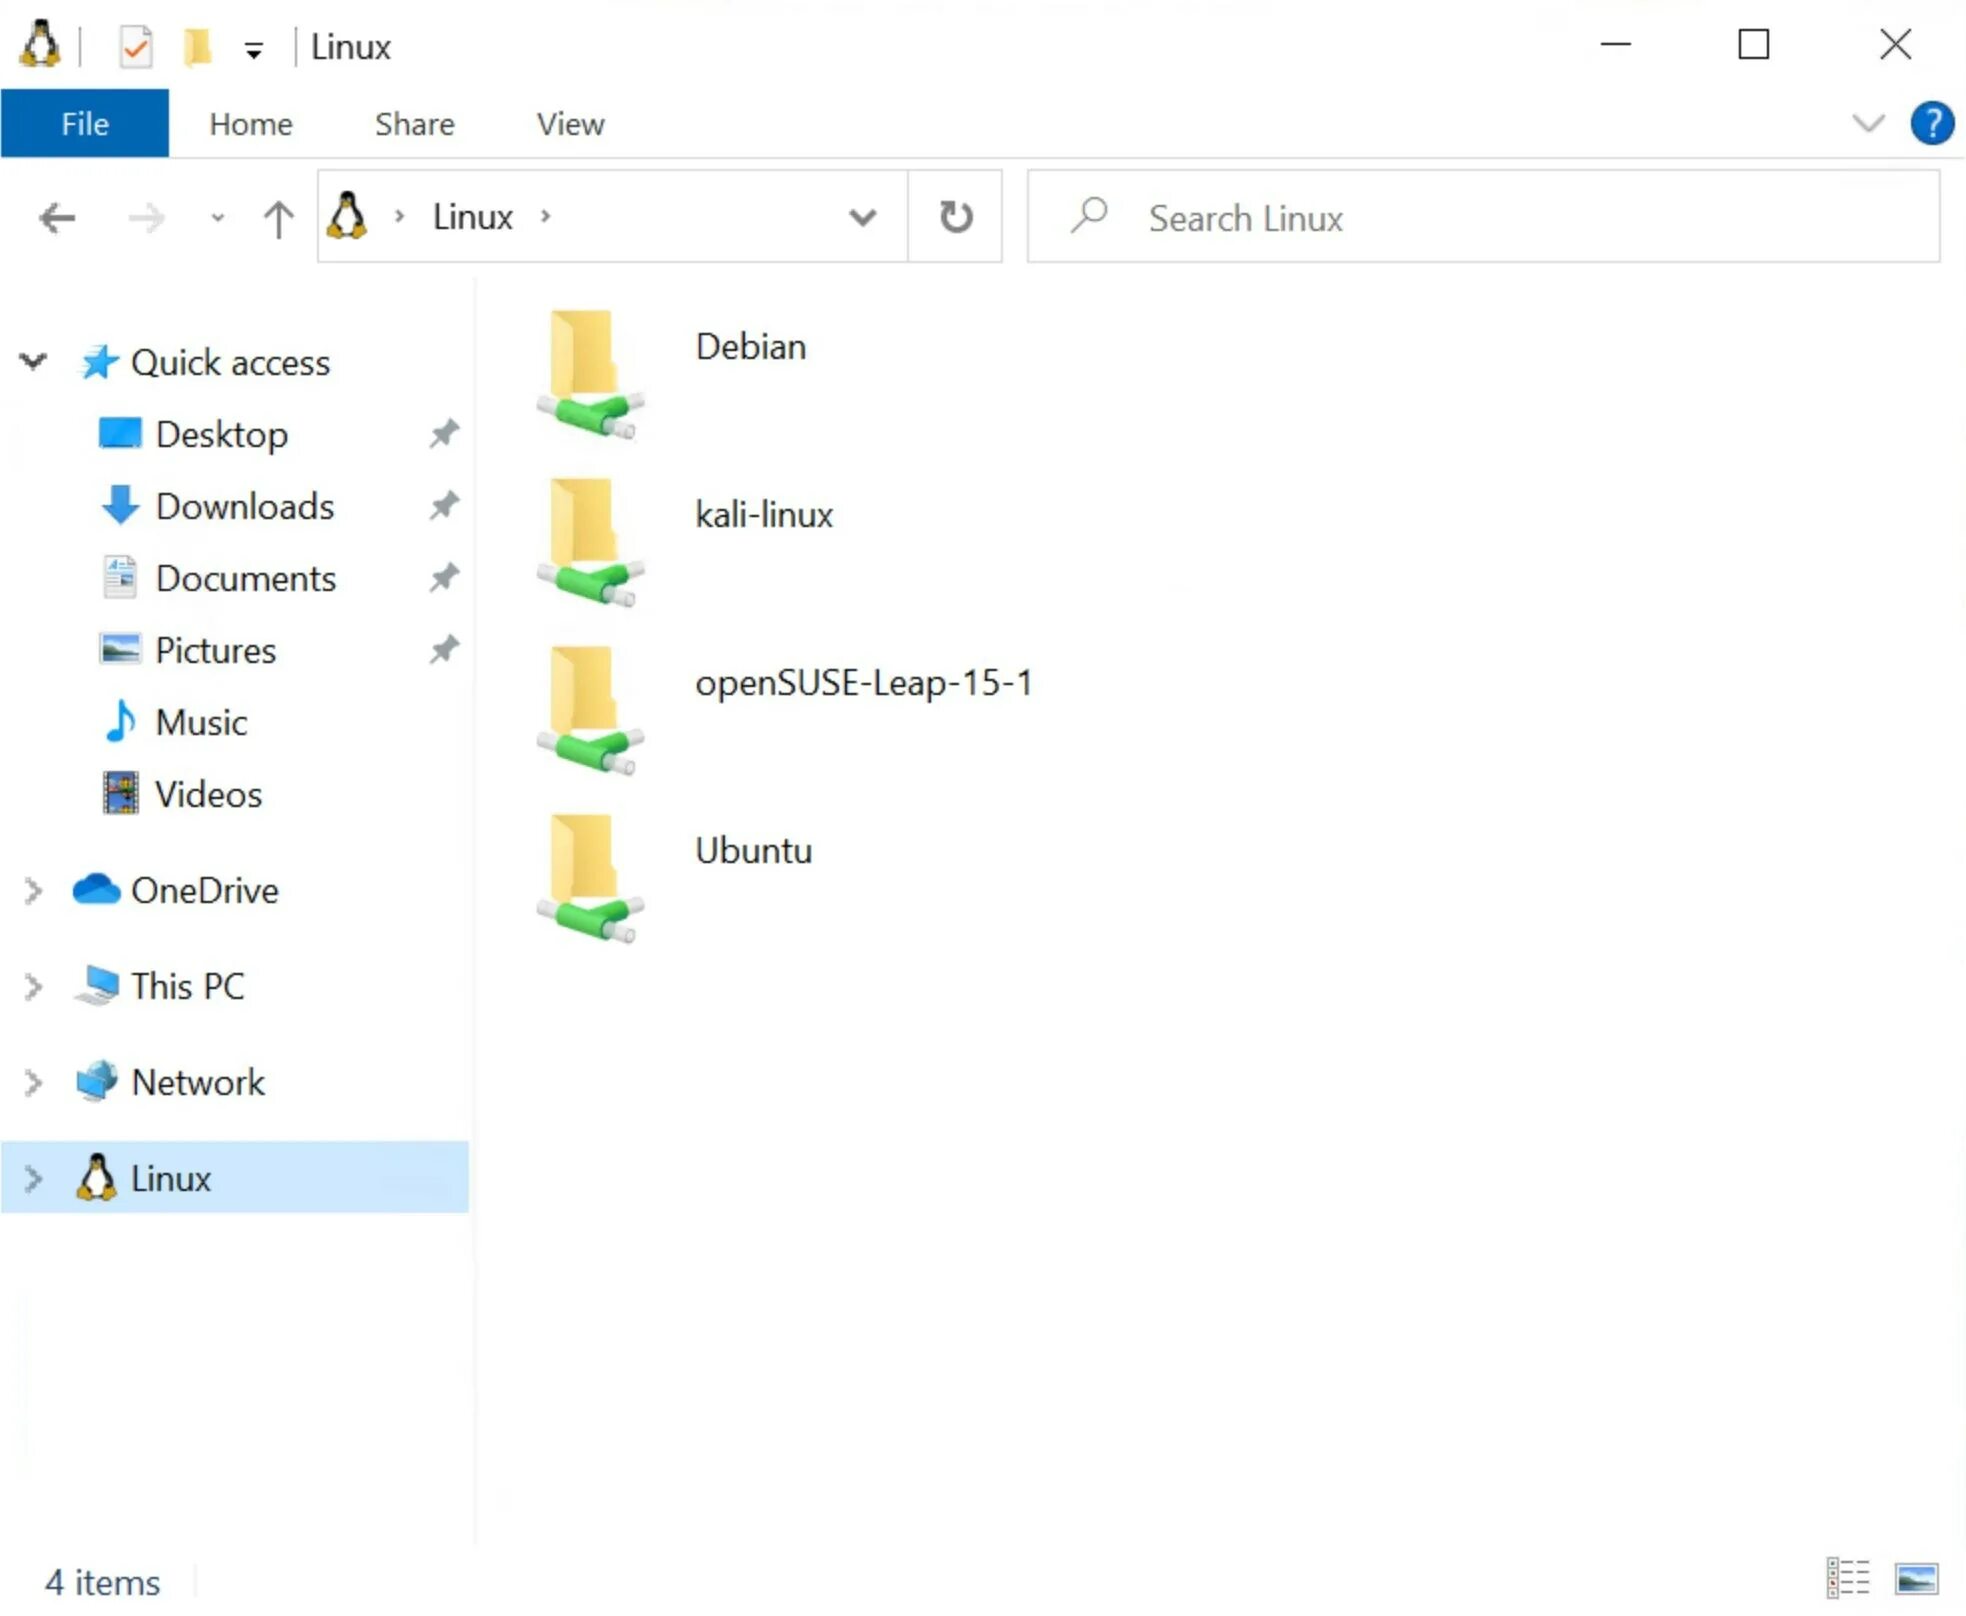Switch to Details view layout
This screenshot has height=1616, width=1966.
point(1847,1579)
